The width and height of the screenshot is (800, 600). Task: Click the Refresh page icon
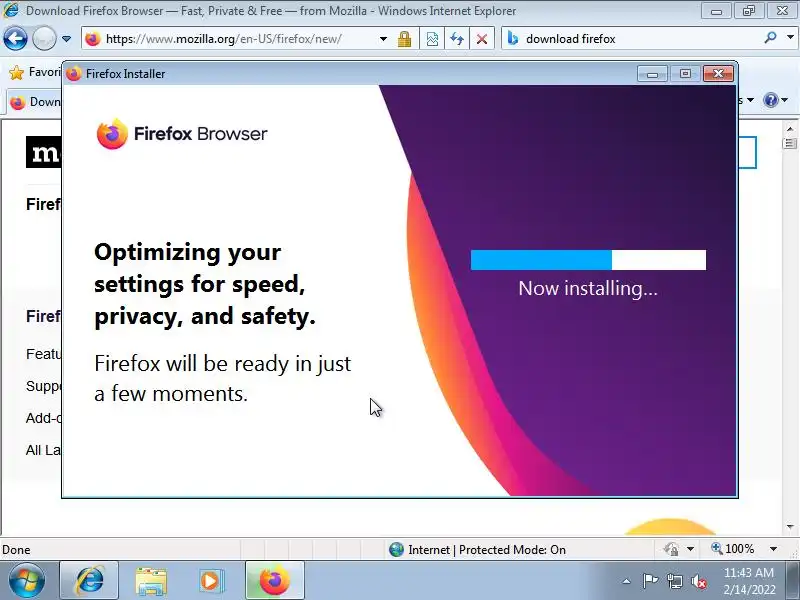point(457,39)
